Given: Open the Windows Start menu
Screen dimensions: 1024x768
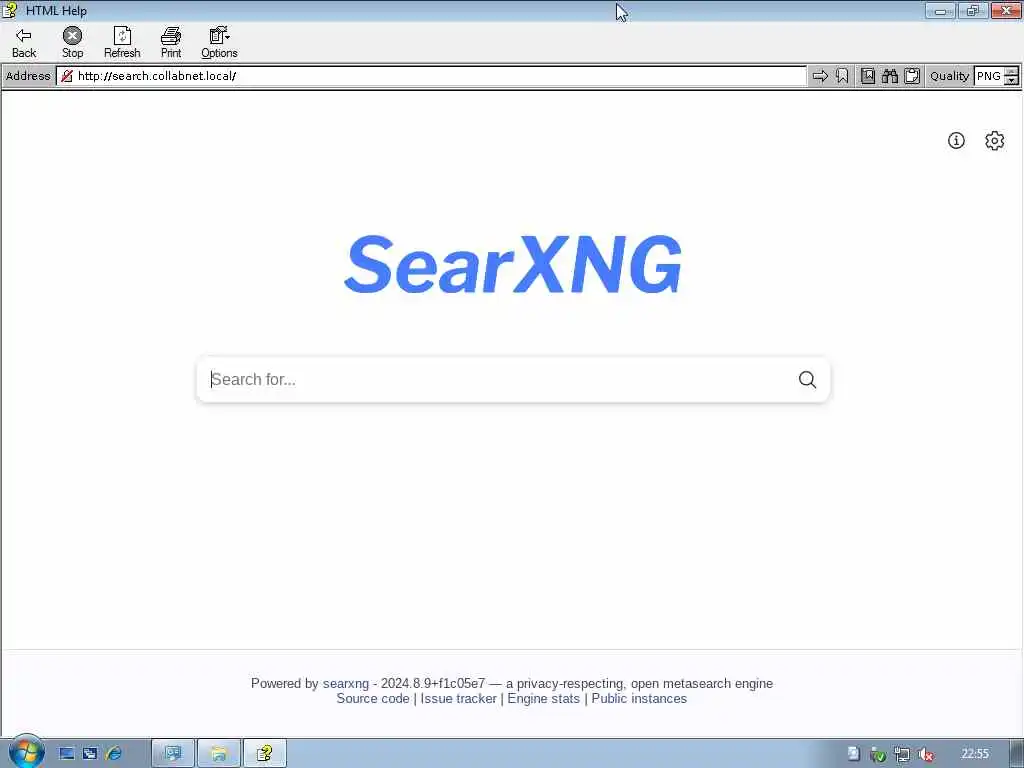Looking at the screenshot, I should pos(26,752).
